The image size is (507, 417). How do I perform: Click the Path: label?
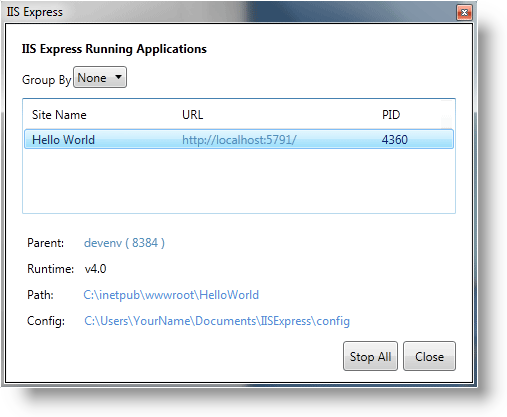(40, 295)
